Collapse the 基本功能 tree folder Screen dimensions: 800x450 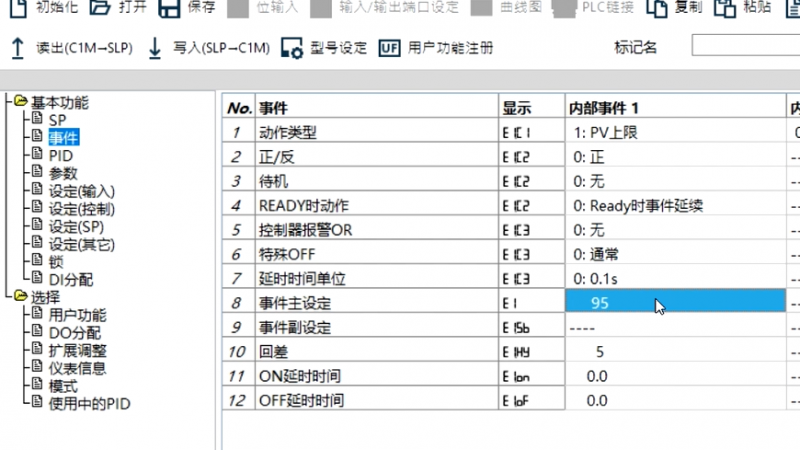[x=20, y=102]
